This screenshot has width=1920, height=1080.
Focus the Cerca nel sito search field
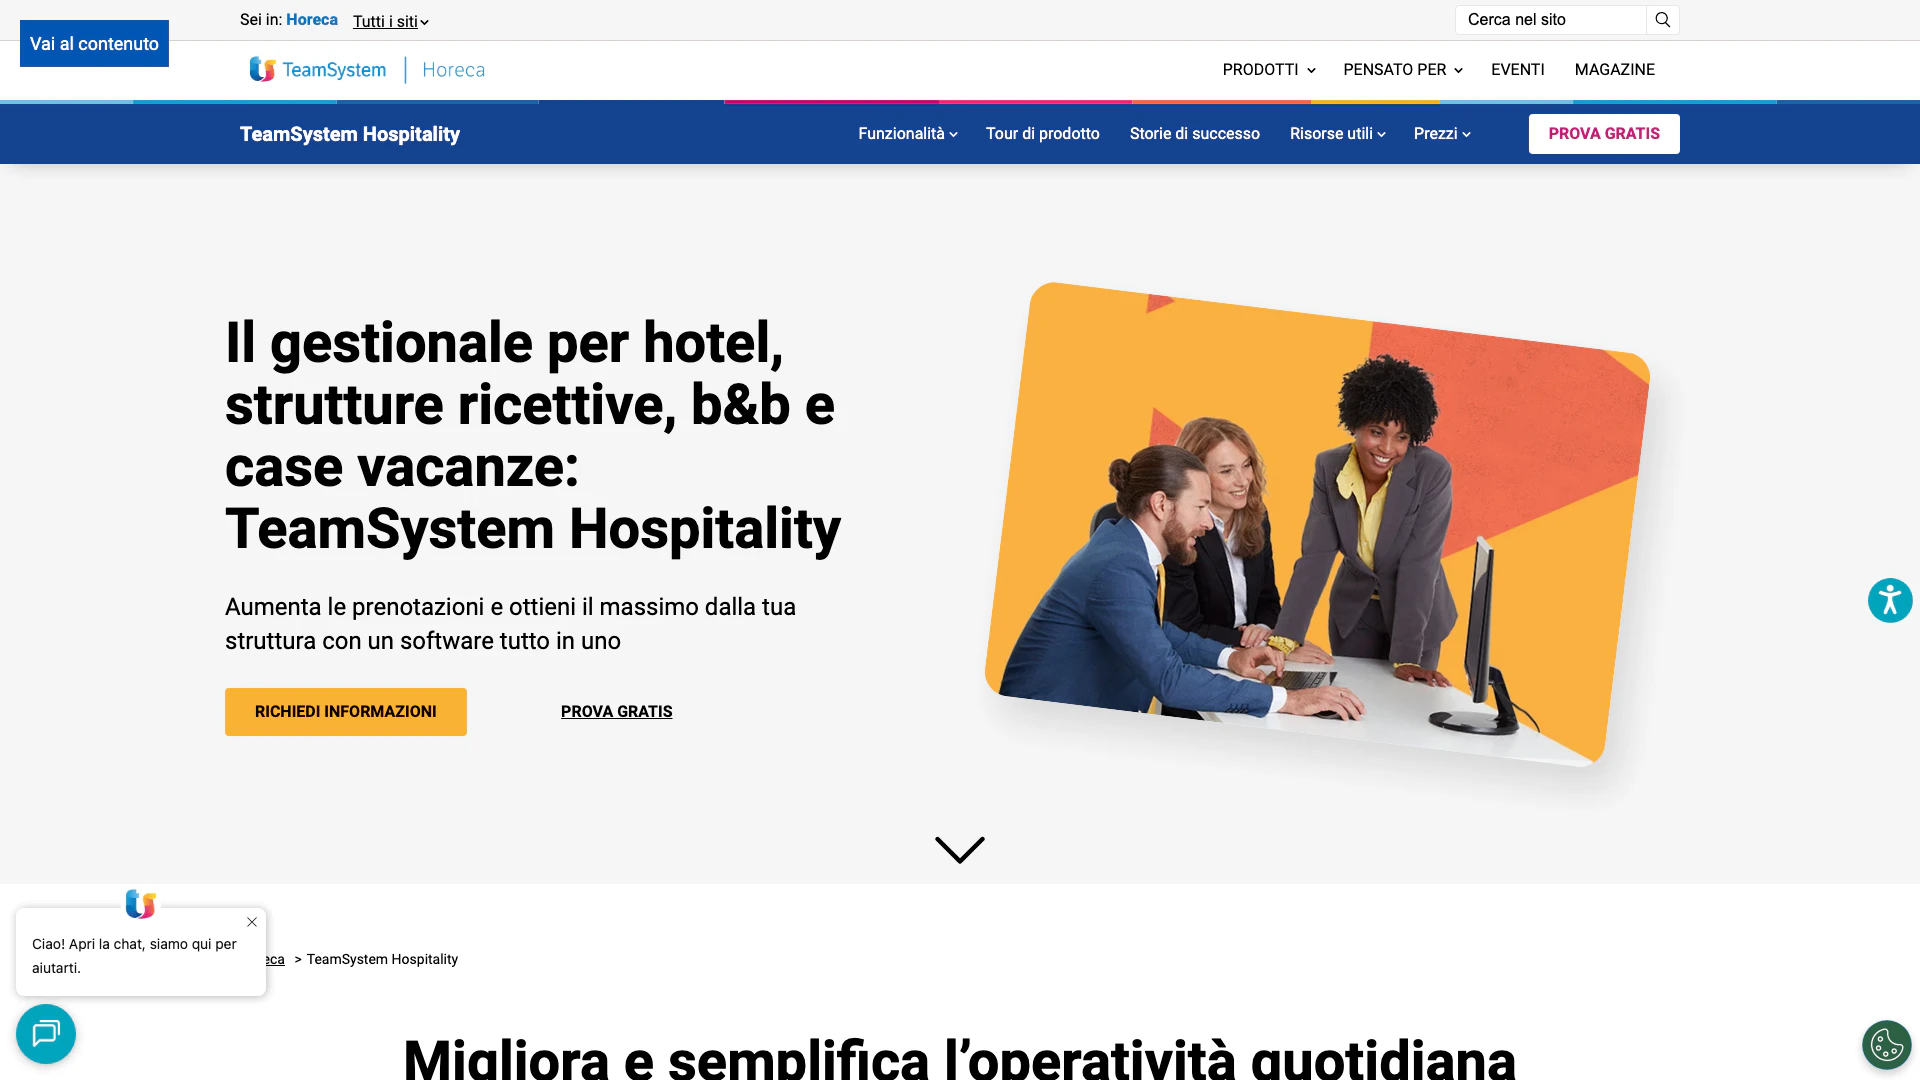pyautogui.click(x=1550, y=20)
